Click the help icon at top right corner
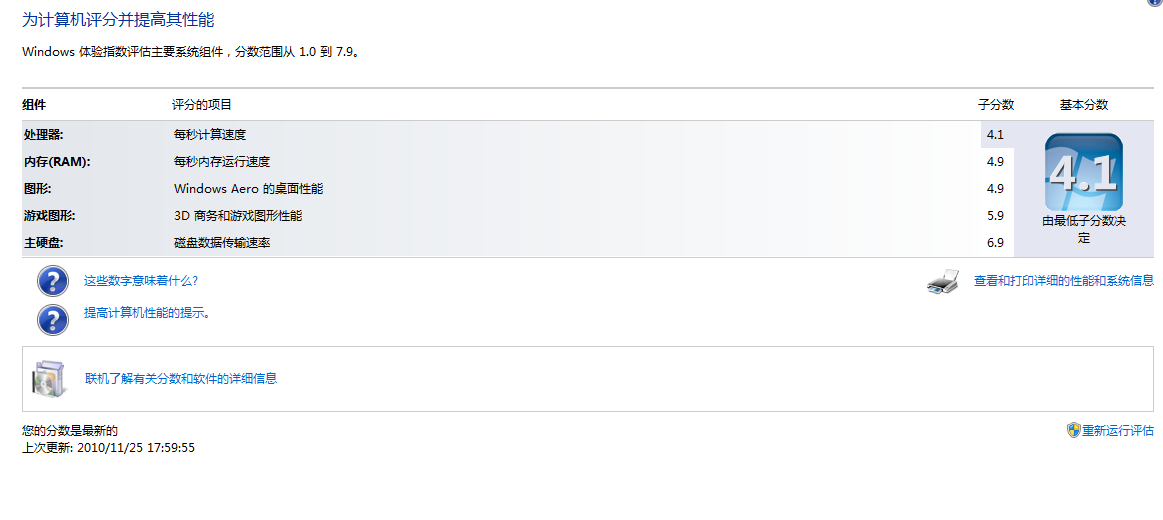The height and width of the screenshot is (520, 1163). click(1158, 2)
